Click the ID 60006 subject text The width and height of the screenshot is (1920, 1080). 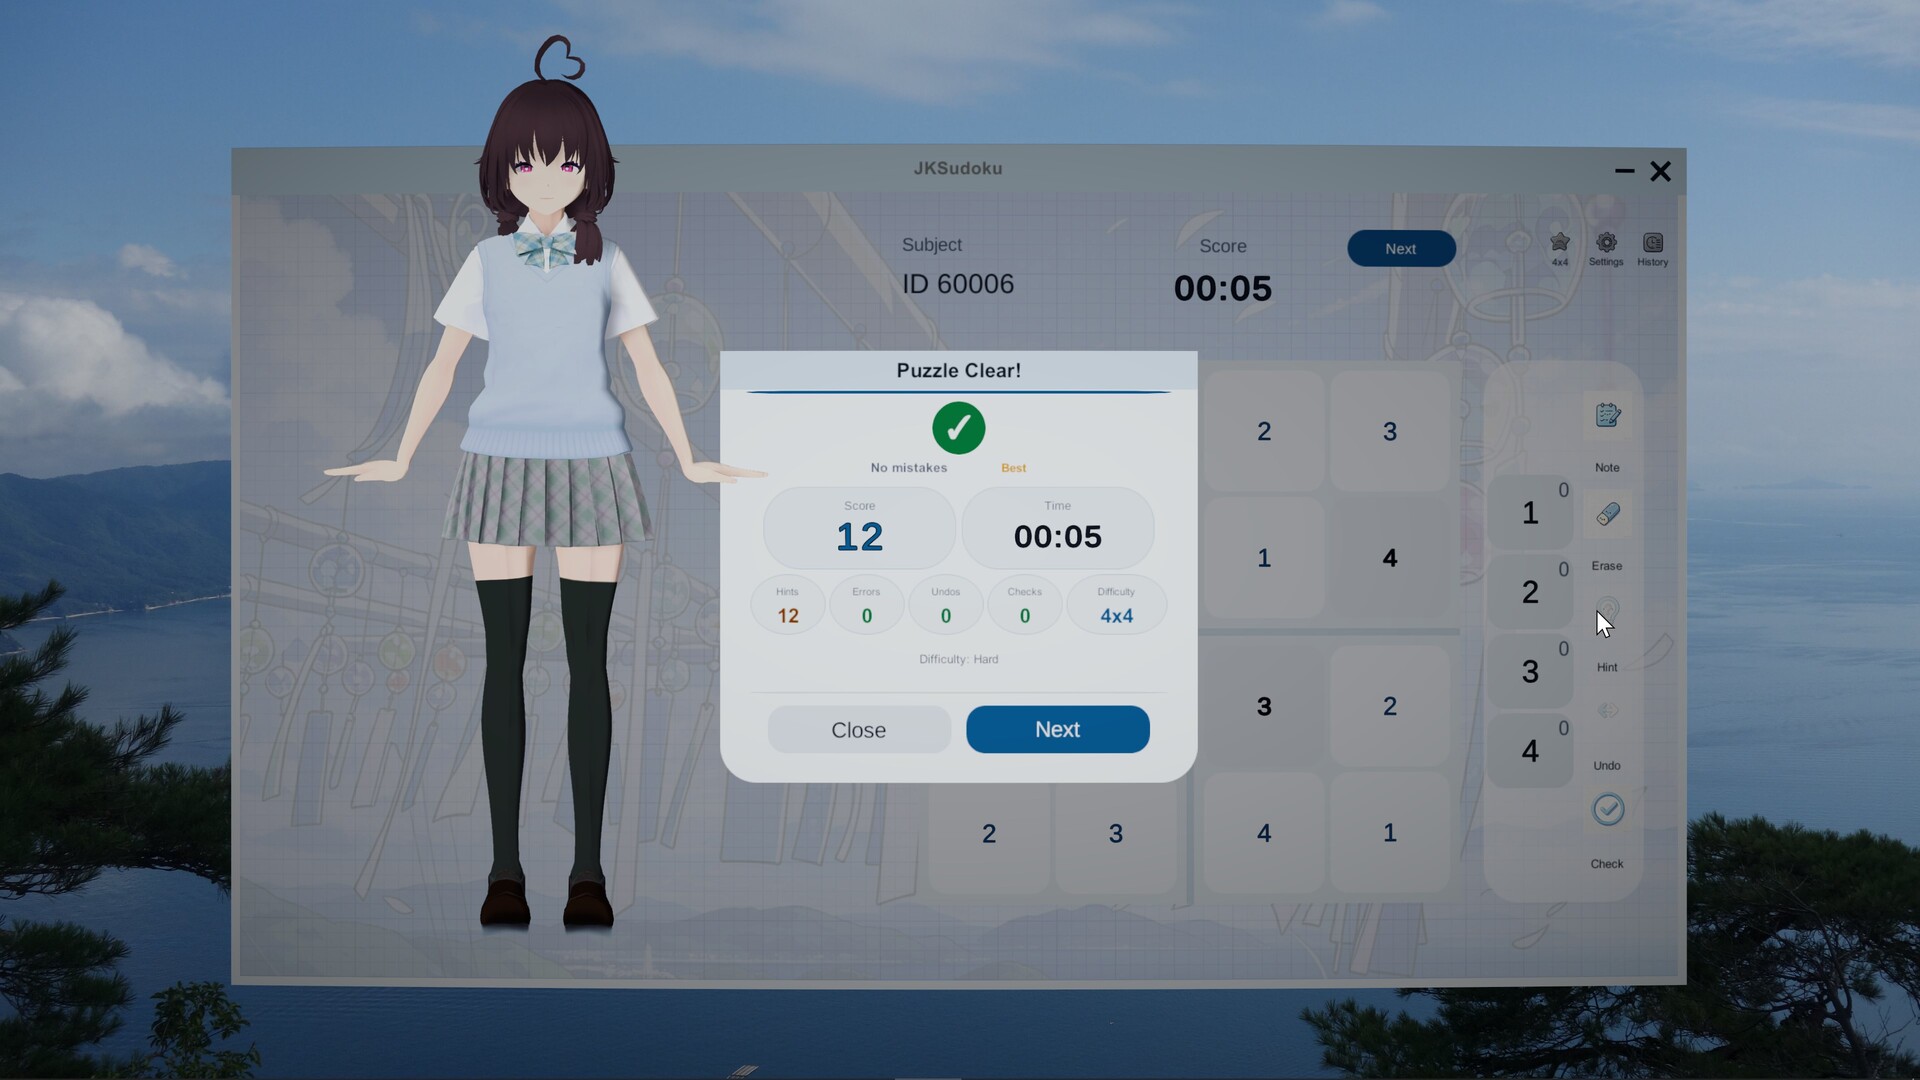point(957,284)
